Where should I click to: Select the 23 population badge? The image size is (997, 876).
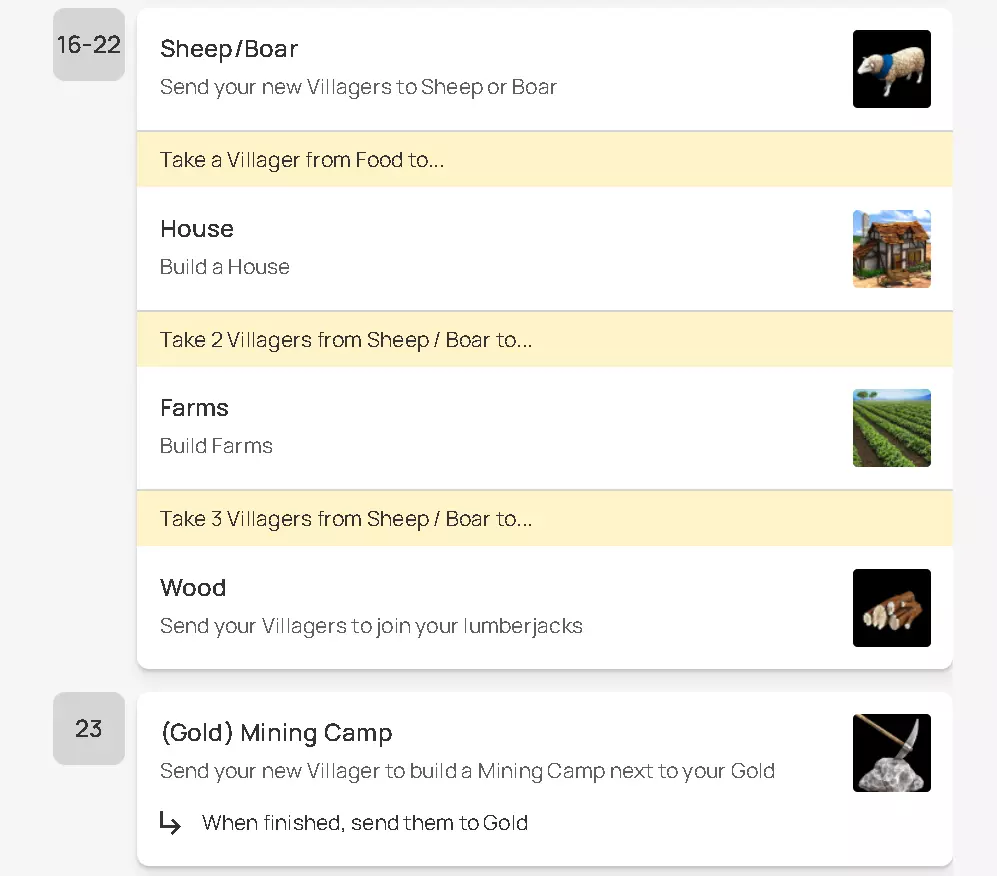tap(89, 729)
